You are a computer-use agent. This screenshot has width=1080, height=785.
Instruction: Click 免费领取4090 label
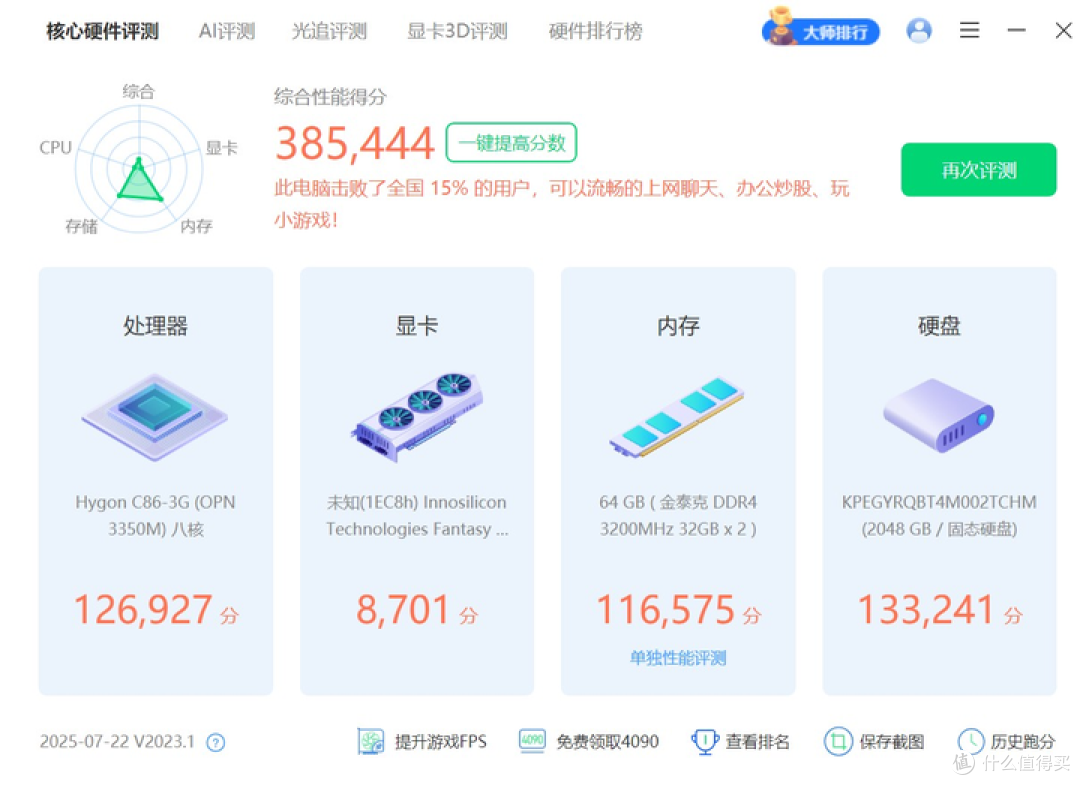pyautogui.click(x=608, y=742)
